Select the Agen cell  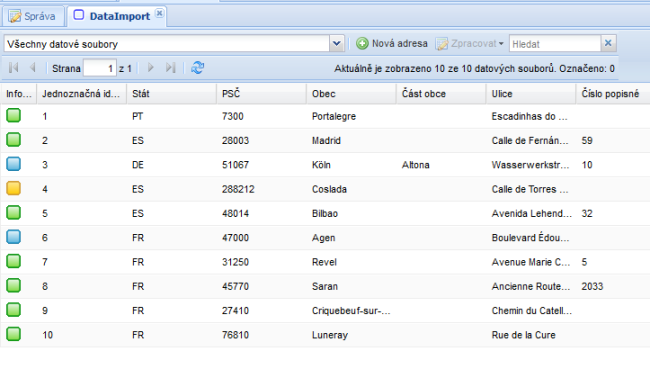(x=323, y=238)
